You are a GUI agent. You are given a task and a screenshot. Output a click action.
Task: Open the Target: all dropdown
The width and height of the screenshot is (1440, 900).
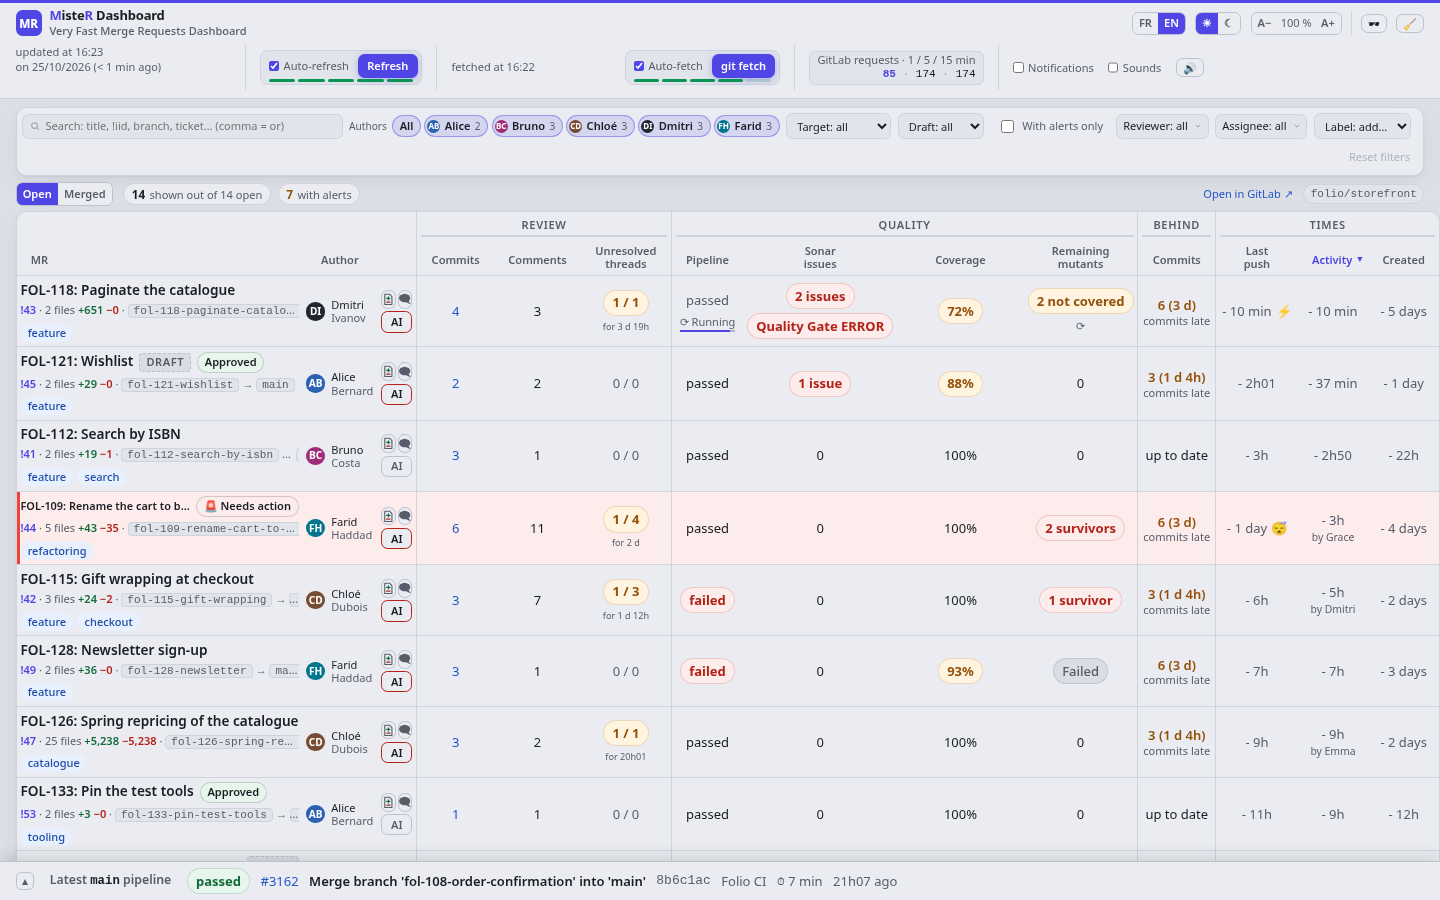838,126
